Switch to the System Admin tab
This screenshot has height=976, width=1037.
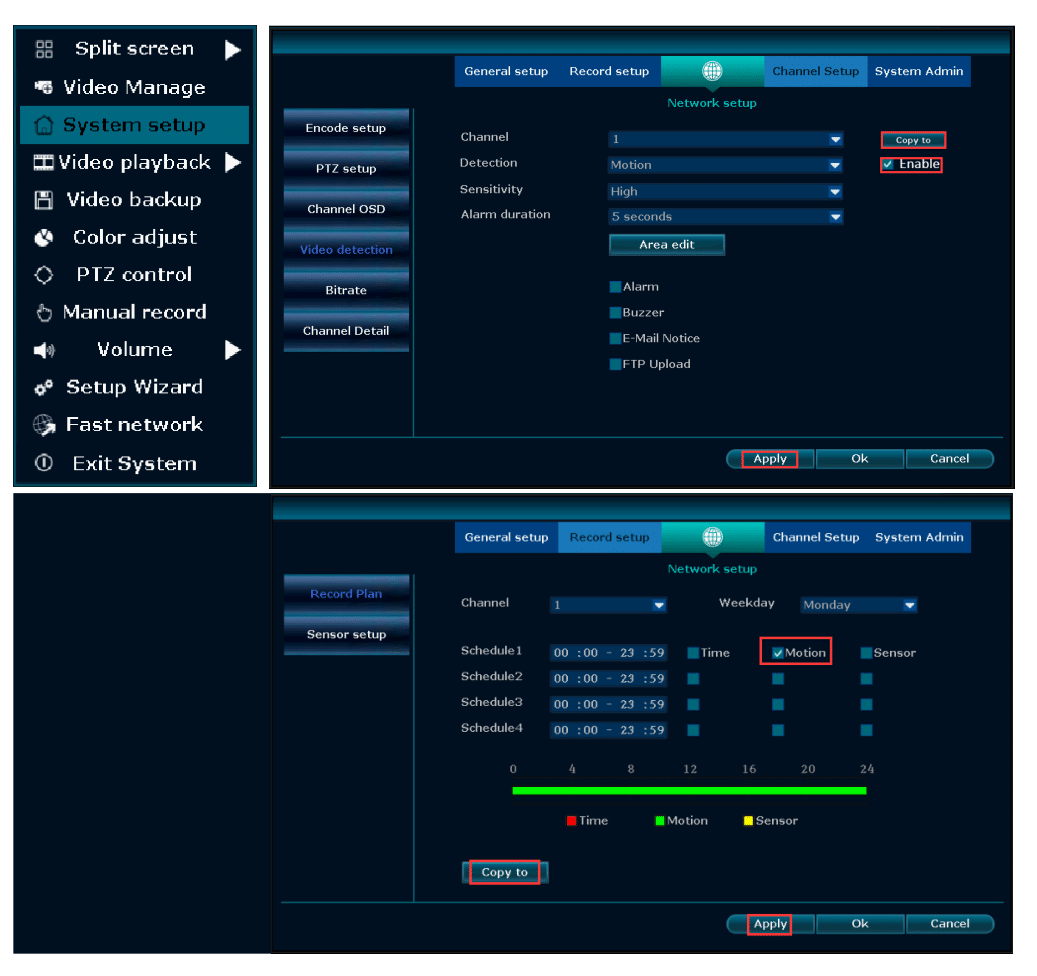918,70
